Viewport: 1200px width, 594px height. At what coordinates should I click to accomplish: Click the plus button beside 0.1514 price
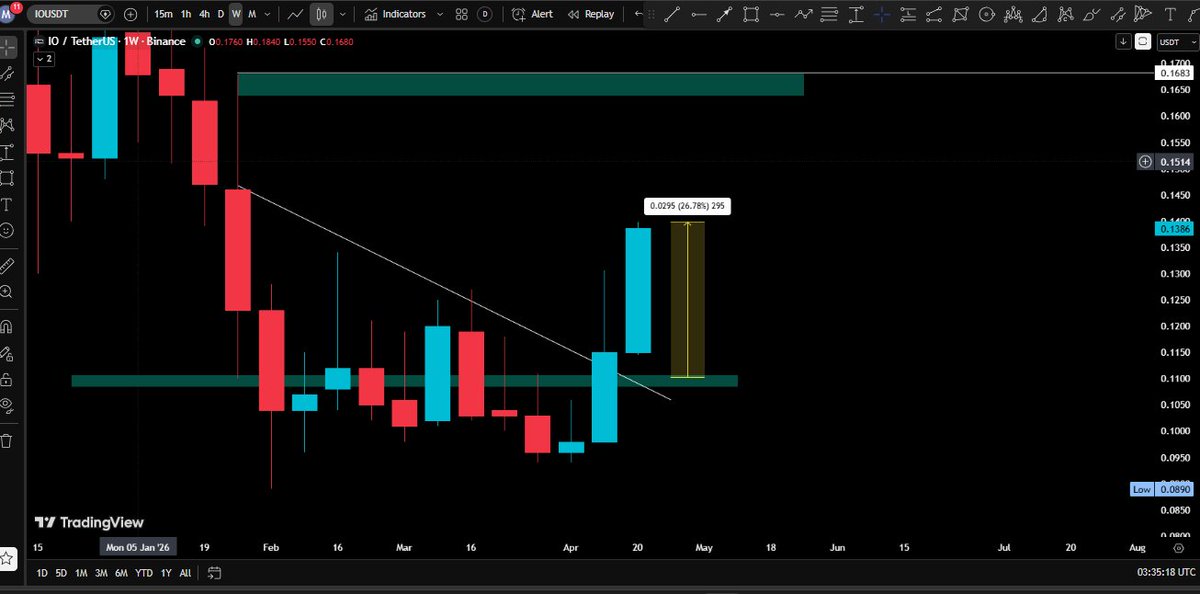[x=1145, y=161]
